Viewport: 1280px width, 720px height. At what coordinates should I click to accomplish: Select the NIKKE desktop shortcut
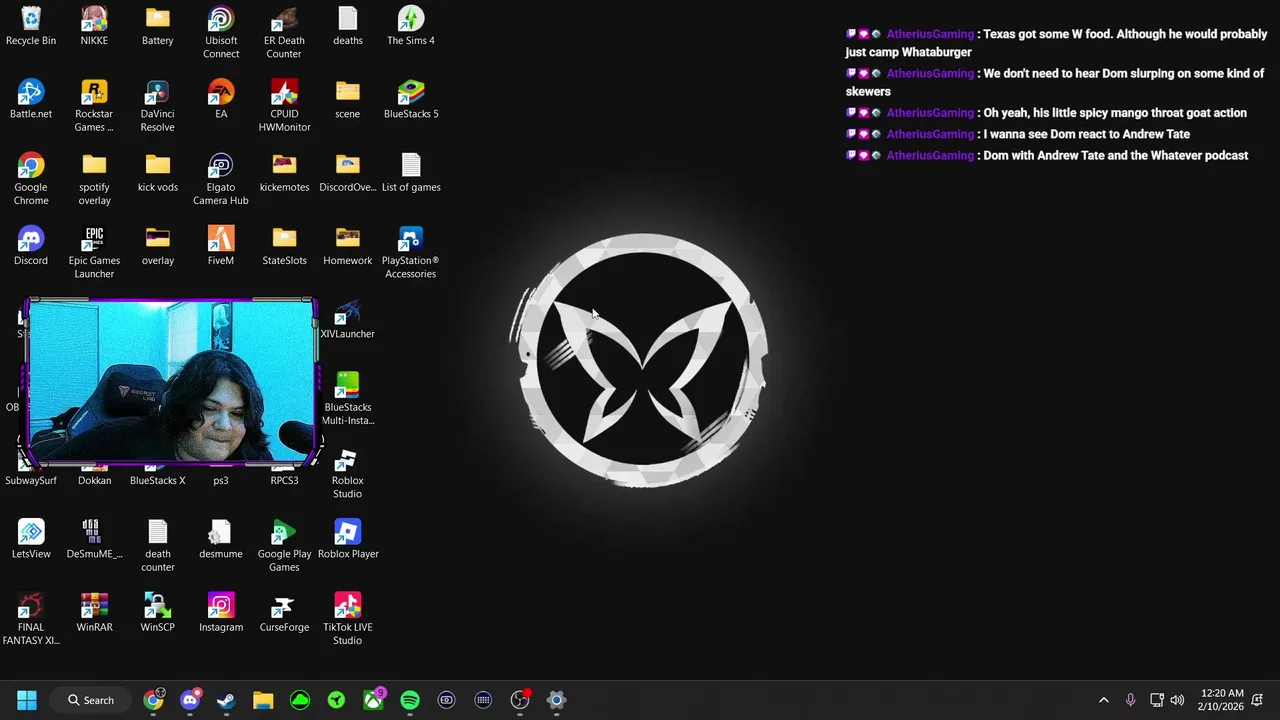coord(94,26)
